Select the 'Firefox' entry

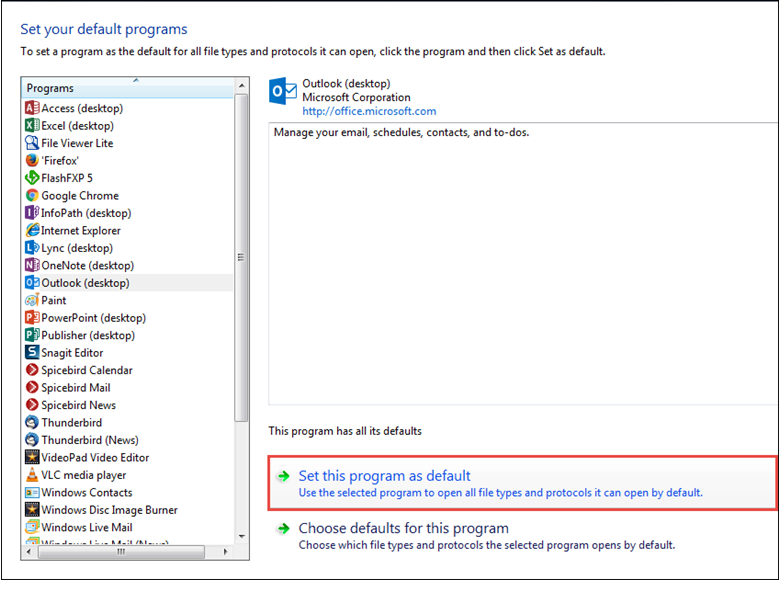point(60,160)
